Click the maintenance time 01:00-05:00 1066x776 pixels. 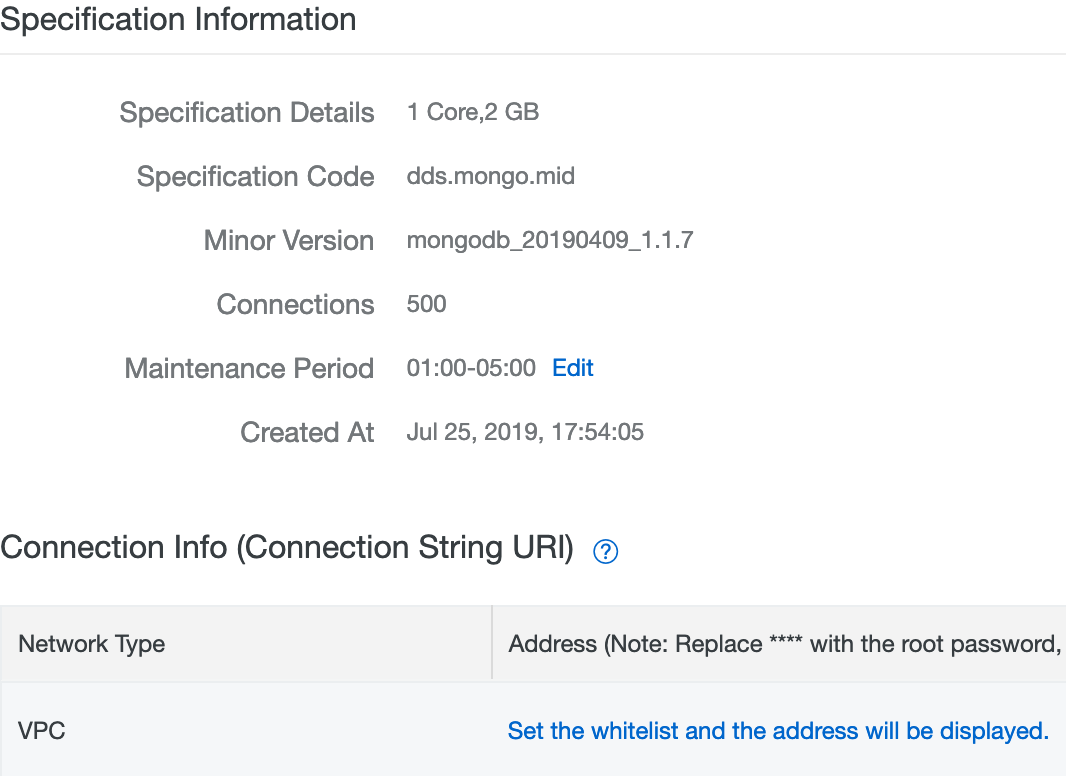[471, 368]
